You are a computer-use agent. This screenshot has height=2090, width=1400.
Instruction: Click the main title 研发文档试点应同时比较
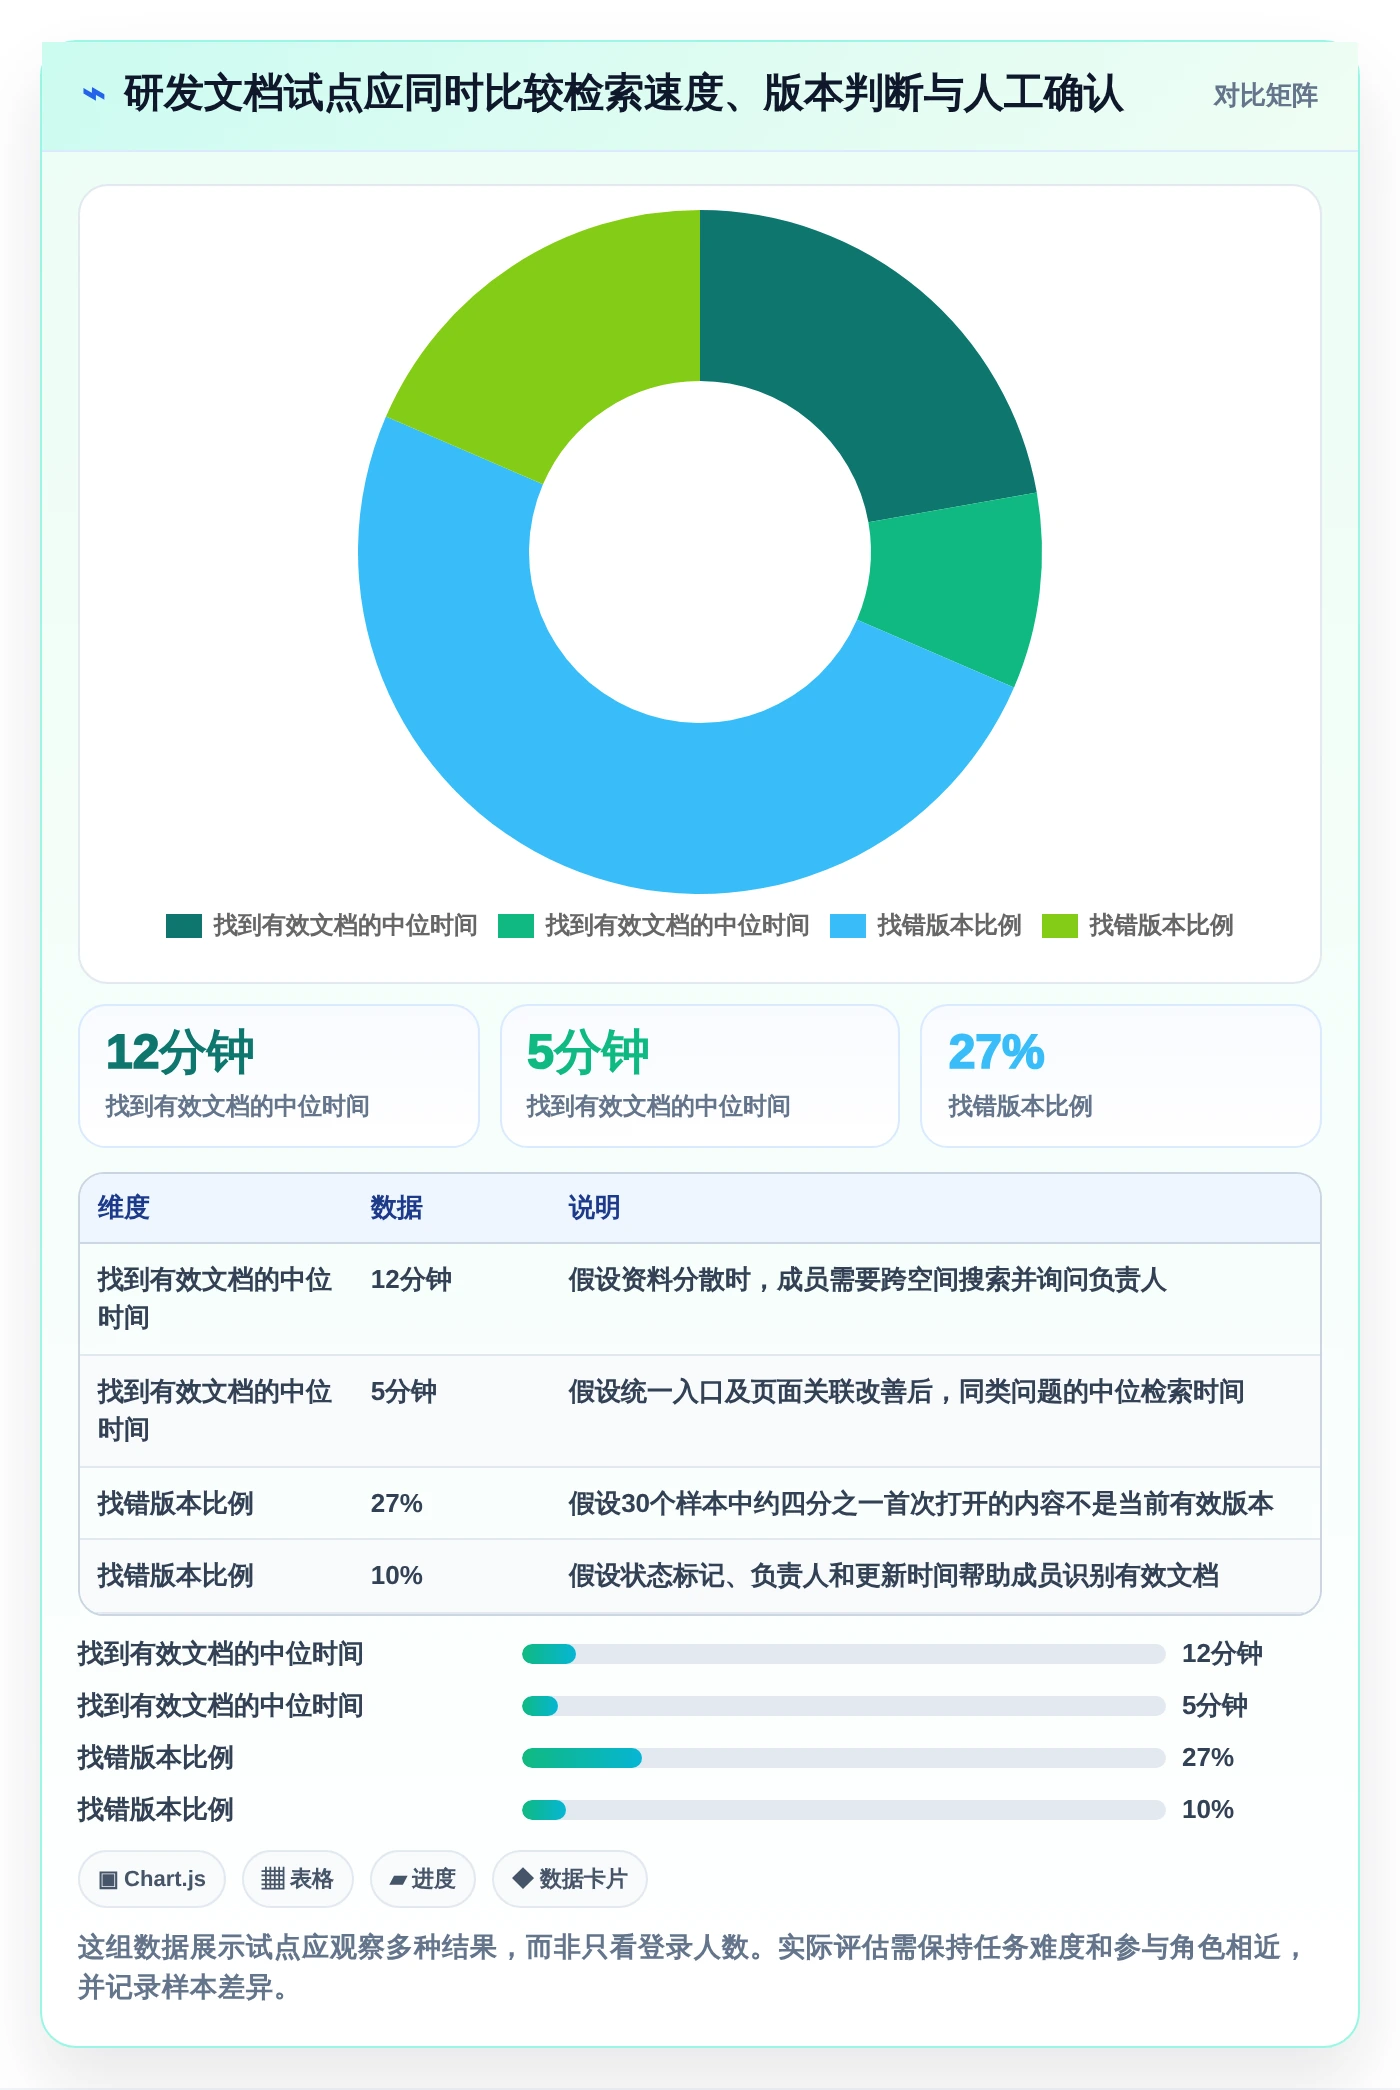(623, 95)
